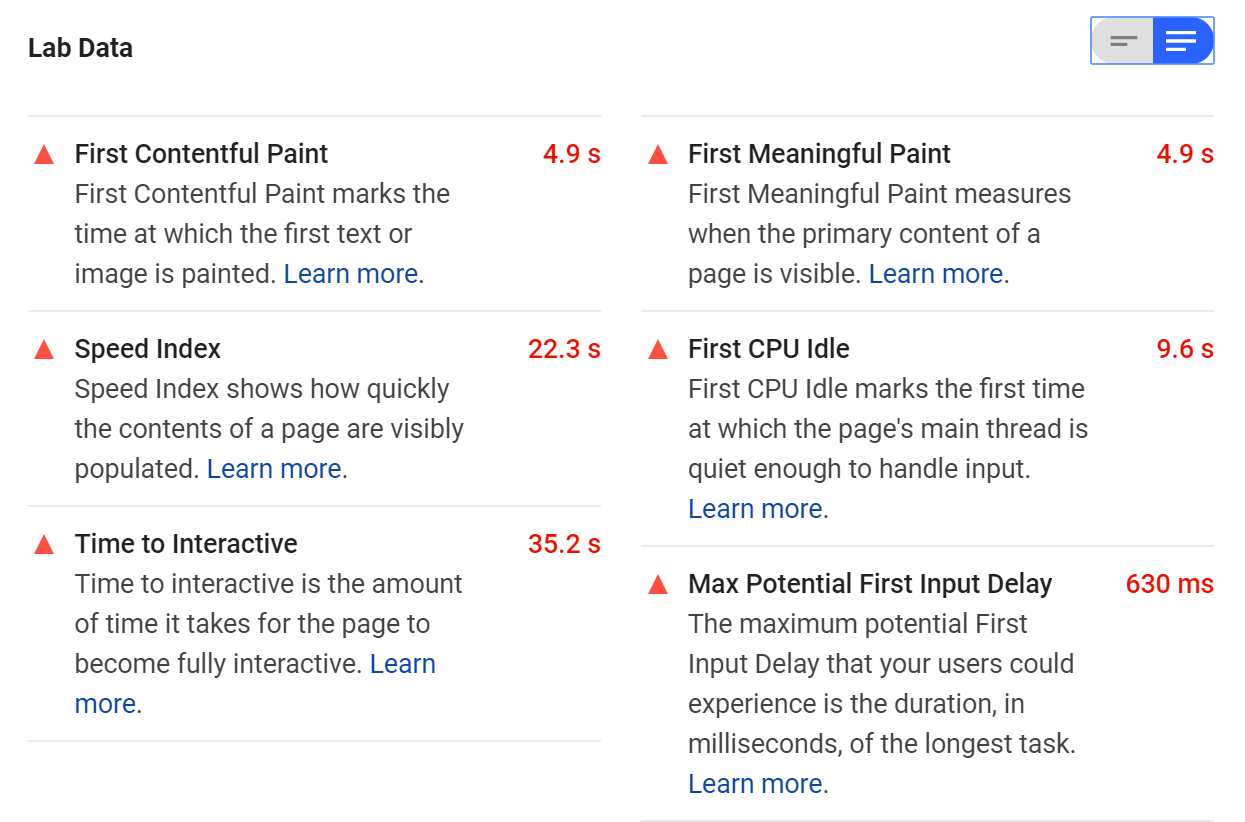The width and height of the screenshot is (1245, 822).
Task: Click the 22.3 s Speed Index value
Action: pos(564,348)
